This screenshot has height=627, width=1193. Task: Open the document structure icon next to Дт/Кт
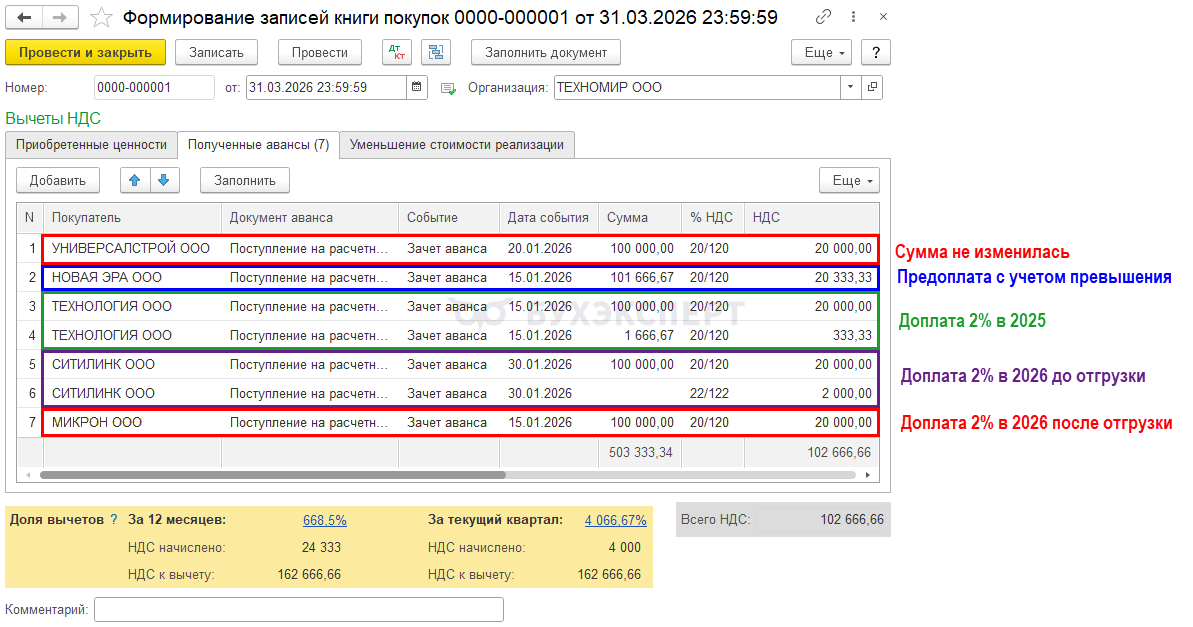pyautogui.click(x=435, y=53)
